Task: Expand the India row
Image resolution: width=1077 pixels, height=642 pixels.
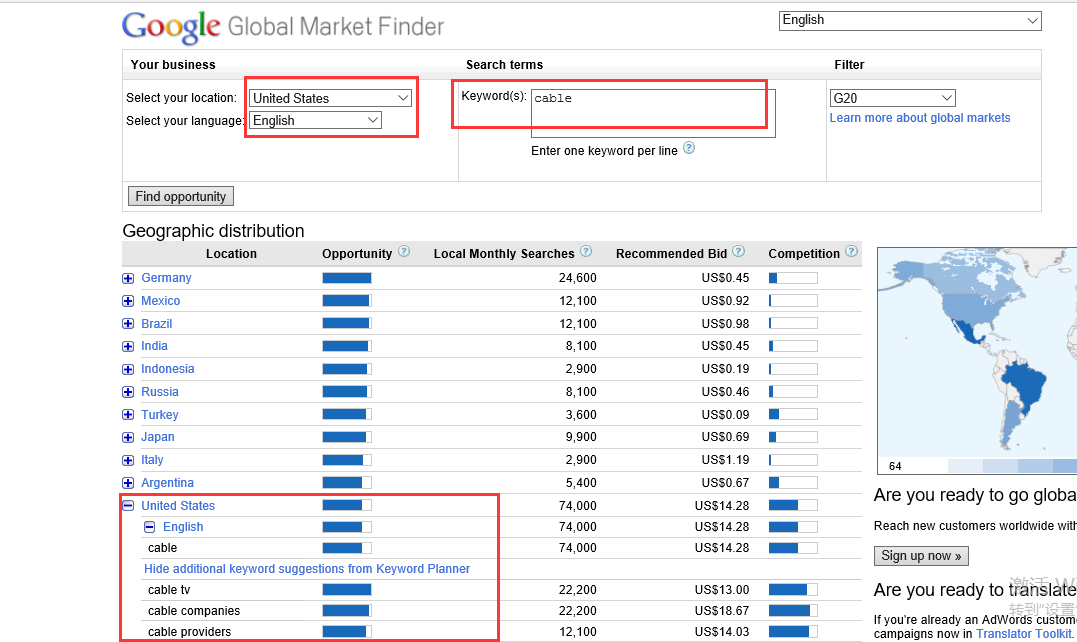Action: coord(128,346)
